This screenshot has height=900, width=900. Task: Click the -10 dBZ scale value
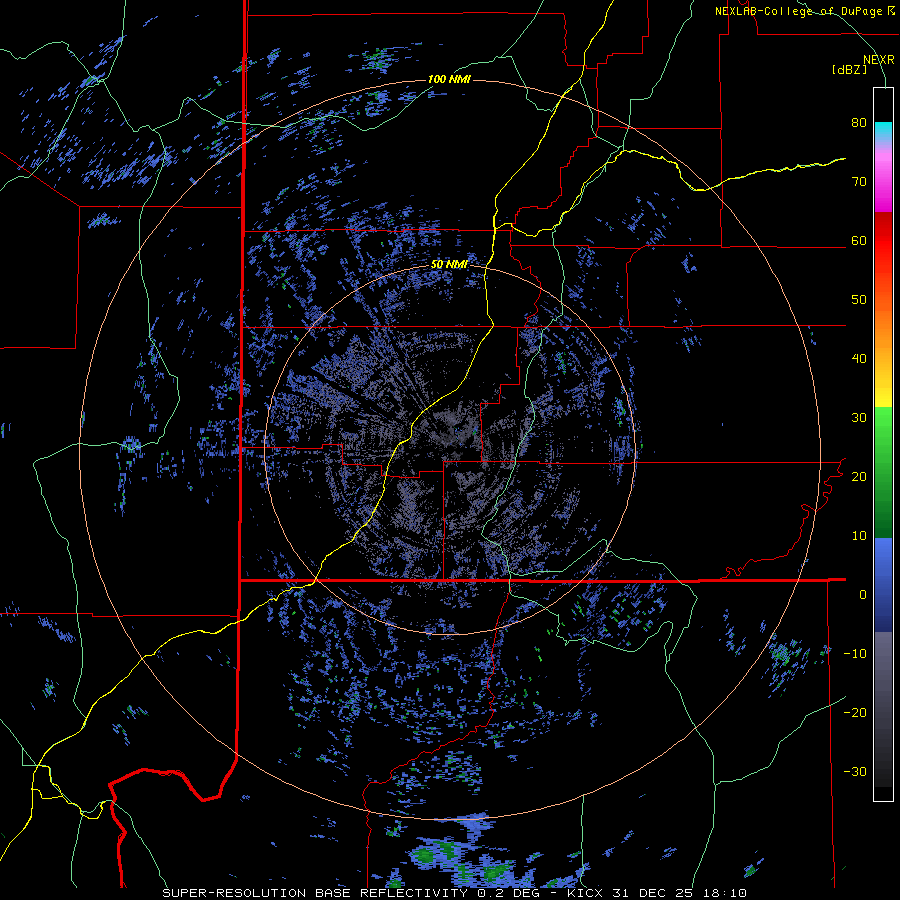[855, 654]
